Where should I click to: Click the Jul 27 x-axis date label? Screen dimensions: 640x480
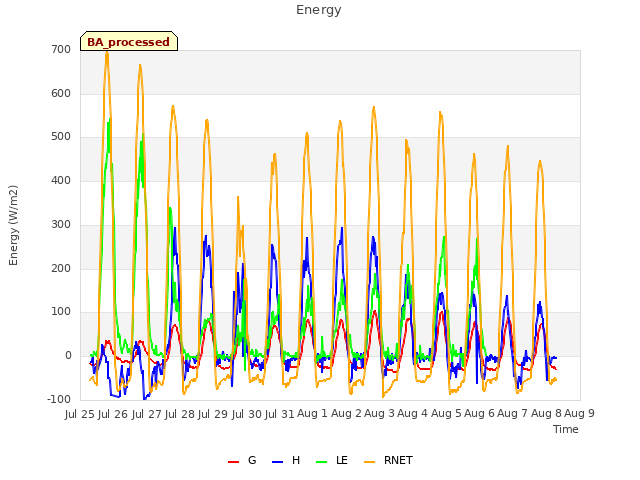[146, 414]
